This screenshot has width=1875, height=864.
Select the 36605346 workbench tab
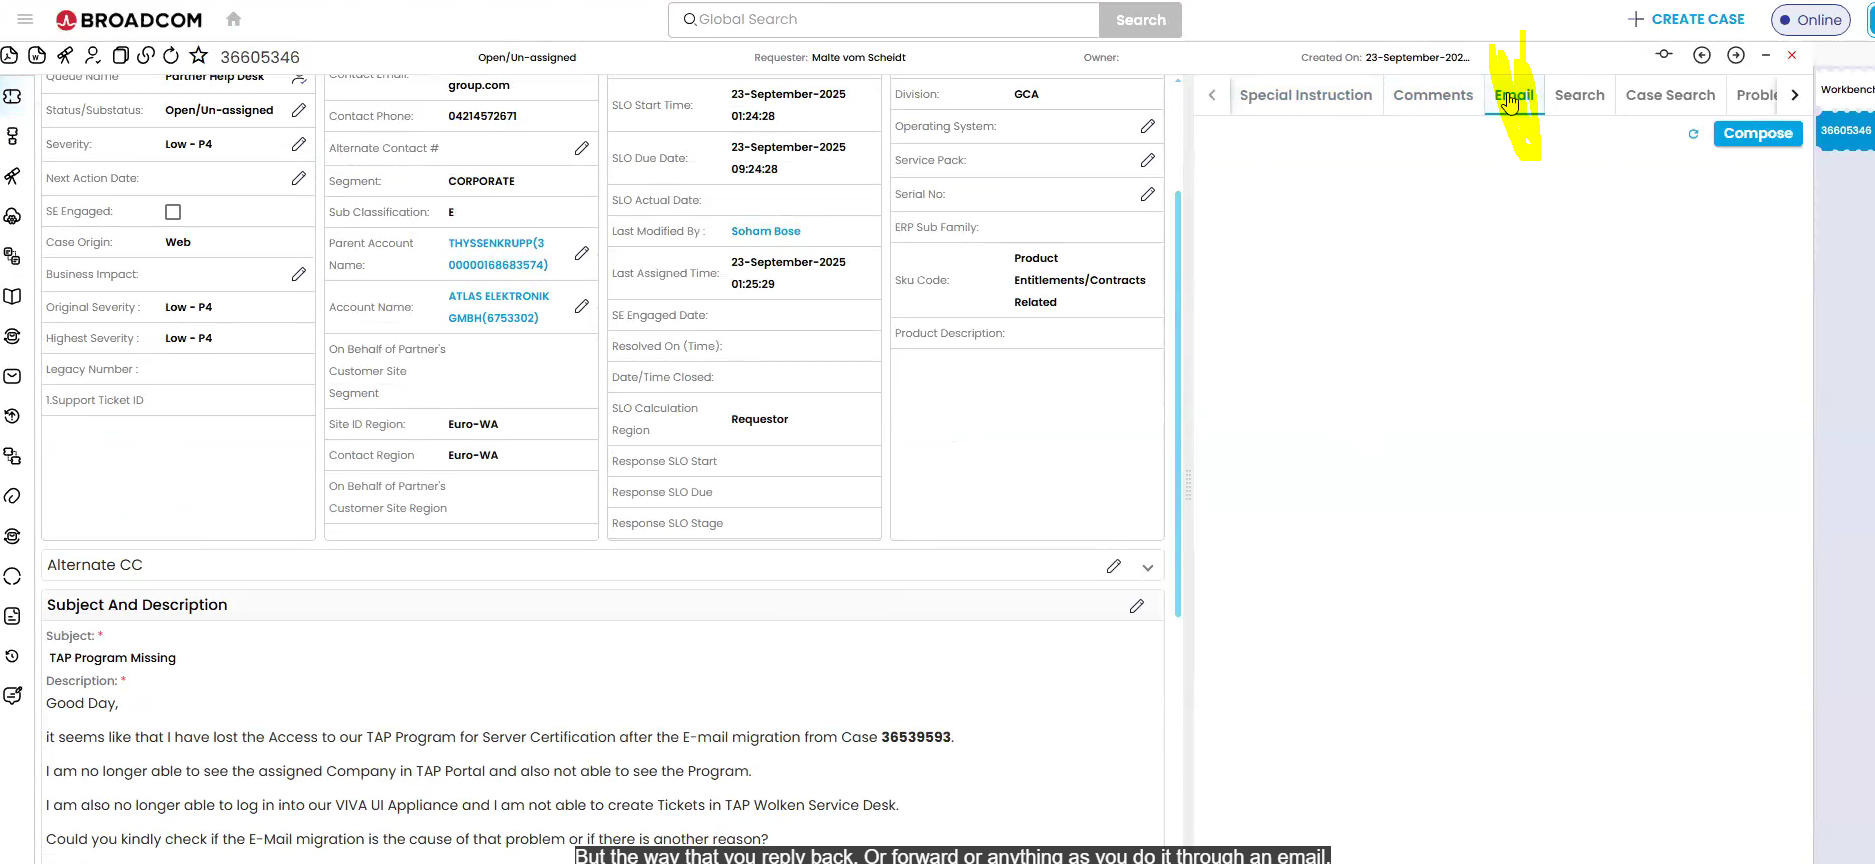point(1845,130)
